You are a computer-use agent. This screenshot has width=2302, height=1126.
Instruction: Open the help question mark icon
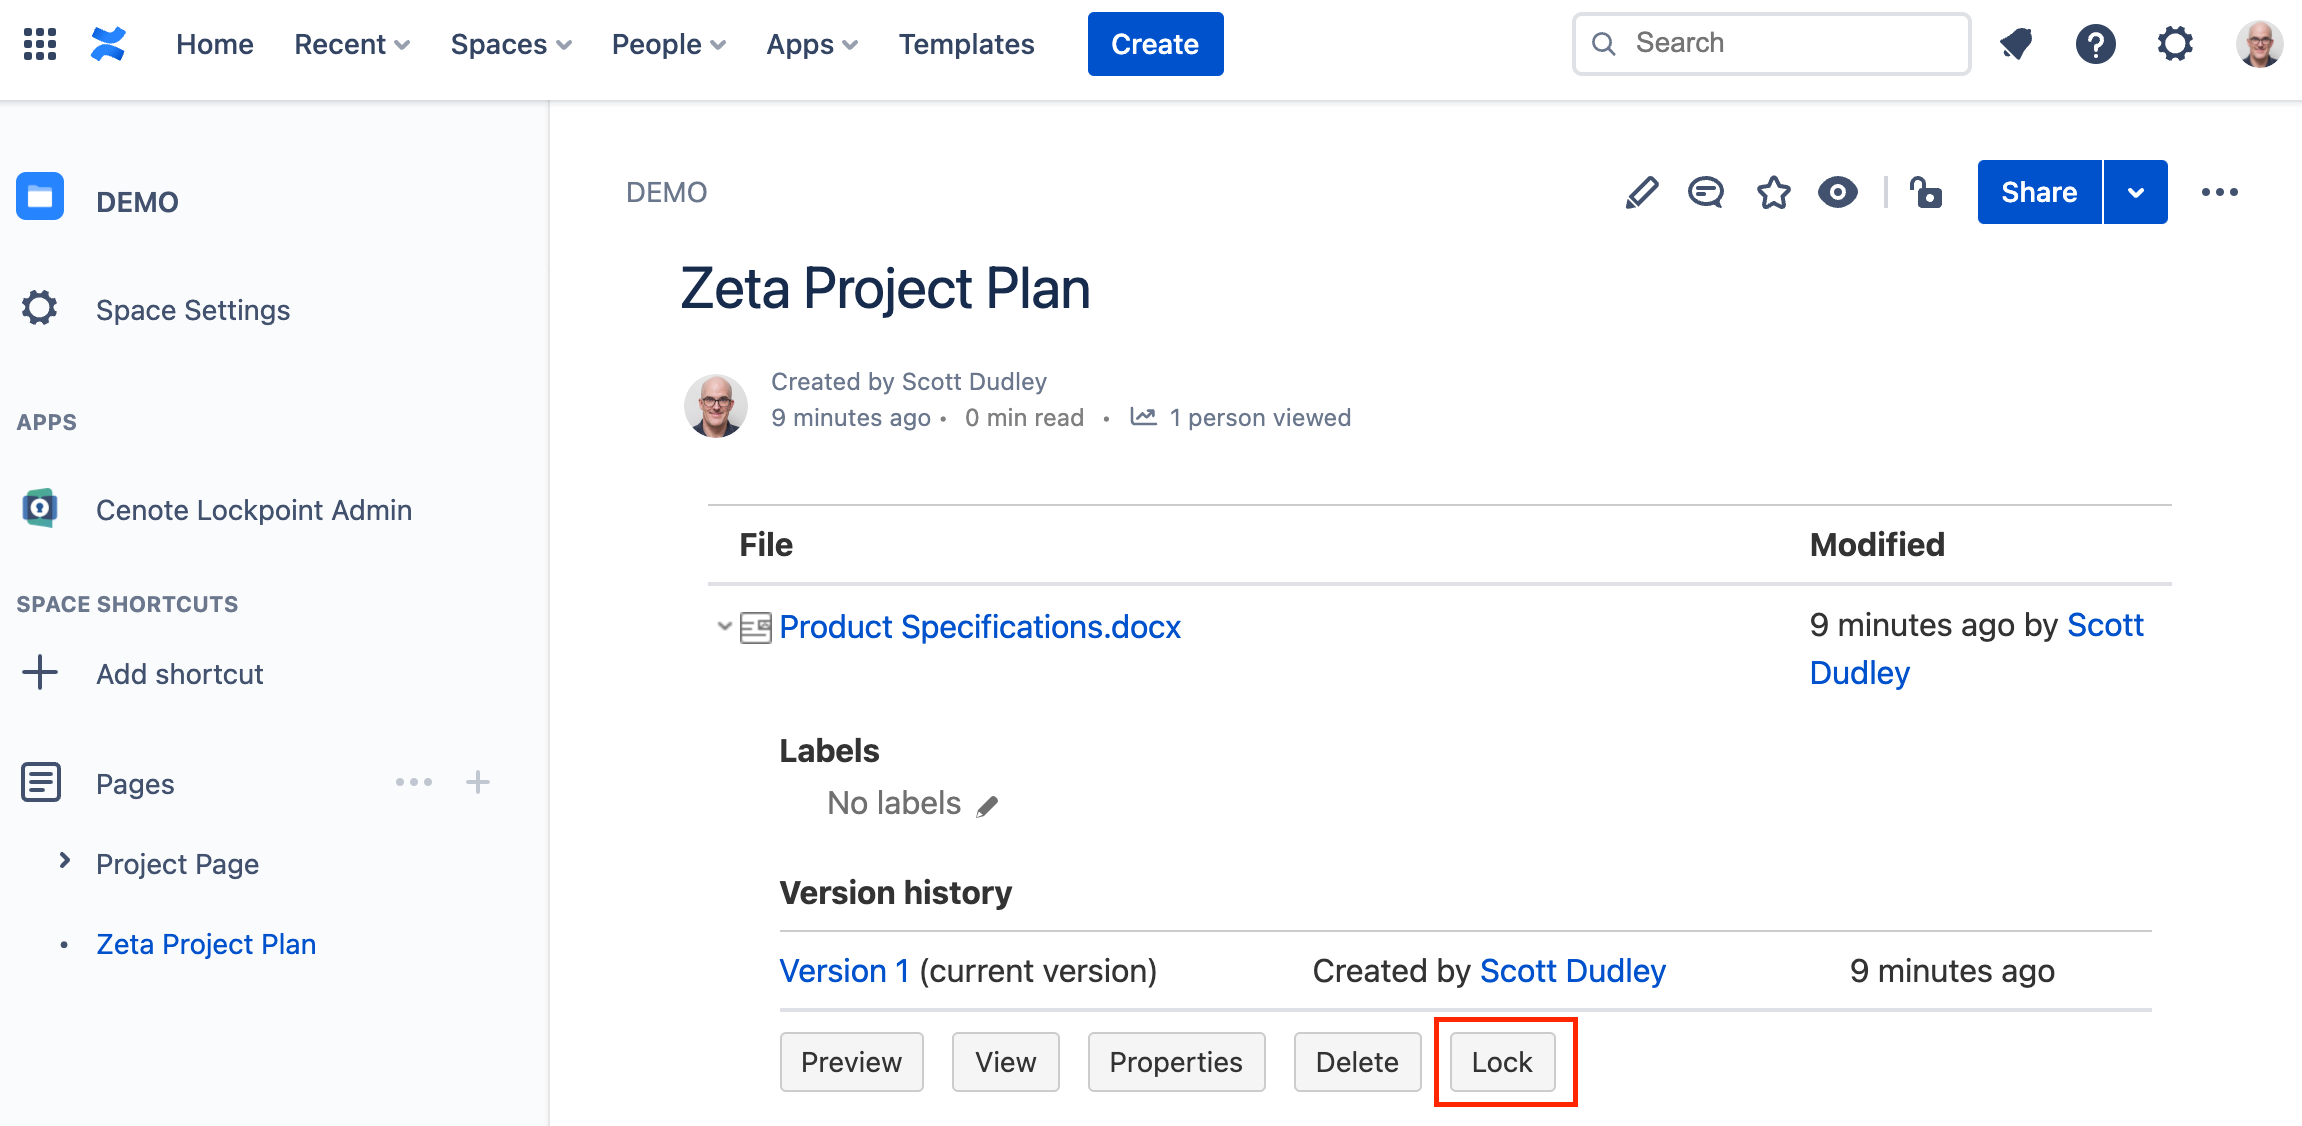click(2096, 44)
